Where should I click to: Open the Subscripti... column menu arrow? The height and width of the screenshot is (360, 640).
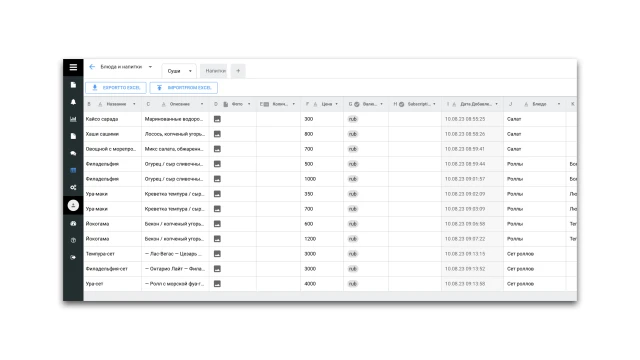[x=434, y=104]
